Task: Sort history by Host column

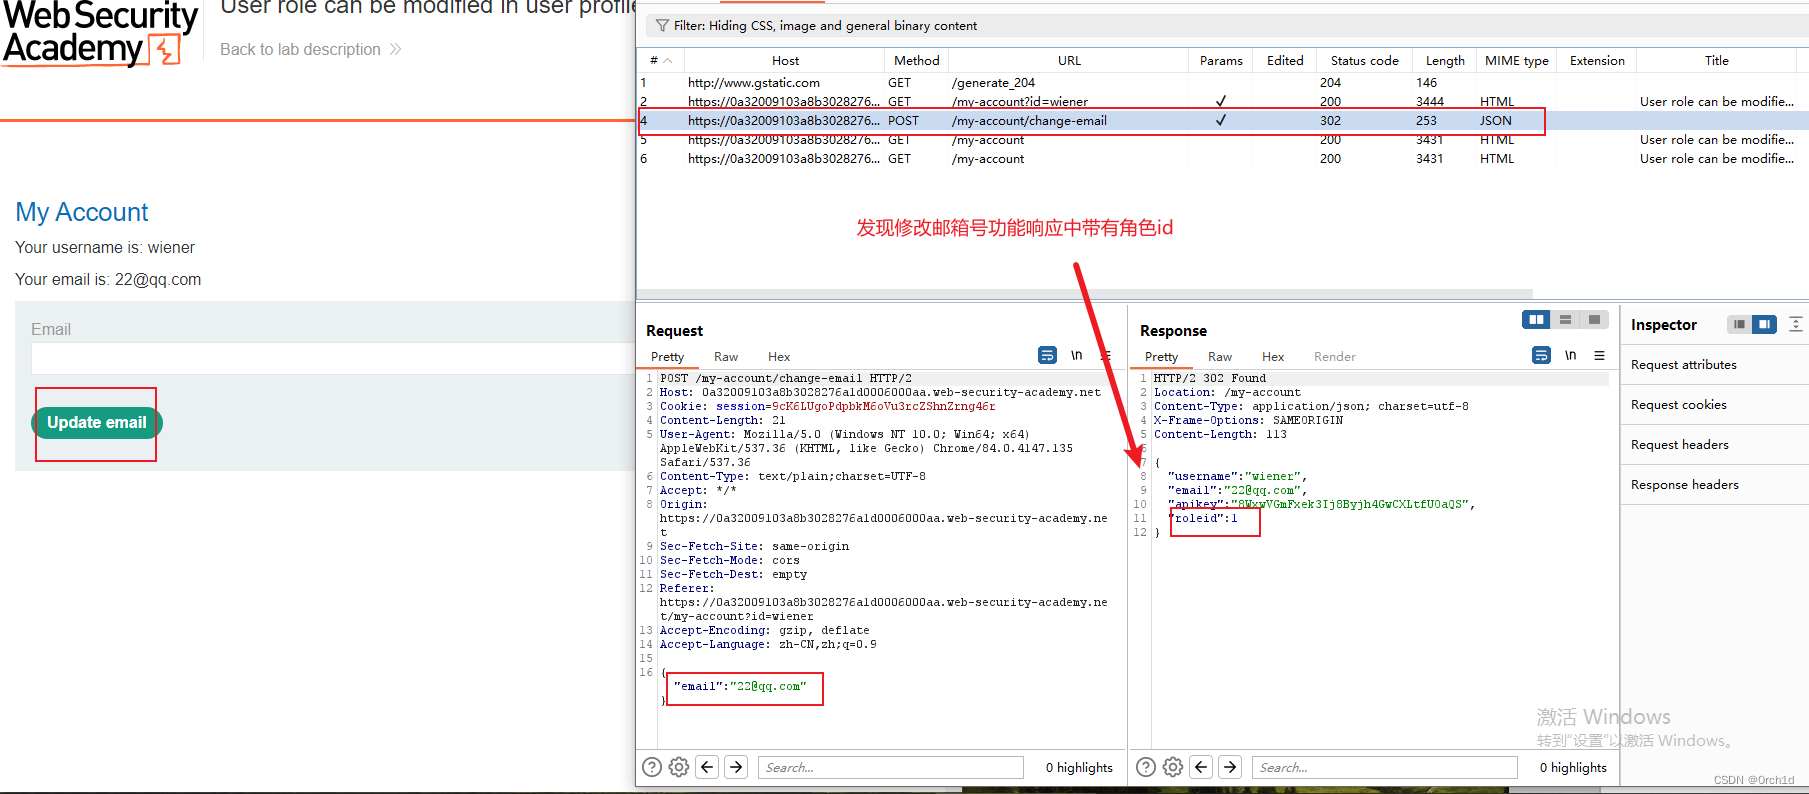Action: pos(785,60)
